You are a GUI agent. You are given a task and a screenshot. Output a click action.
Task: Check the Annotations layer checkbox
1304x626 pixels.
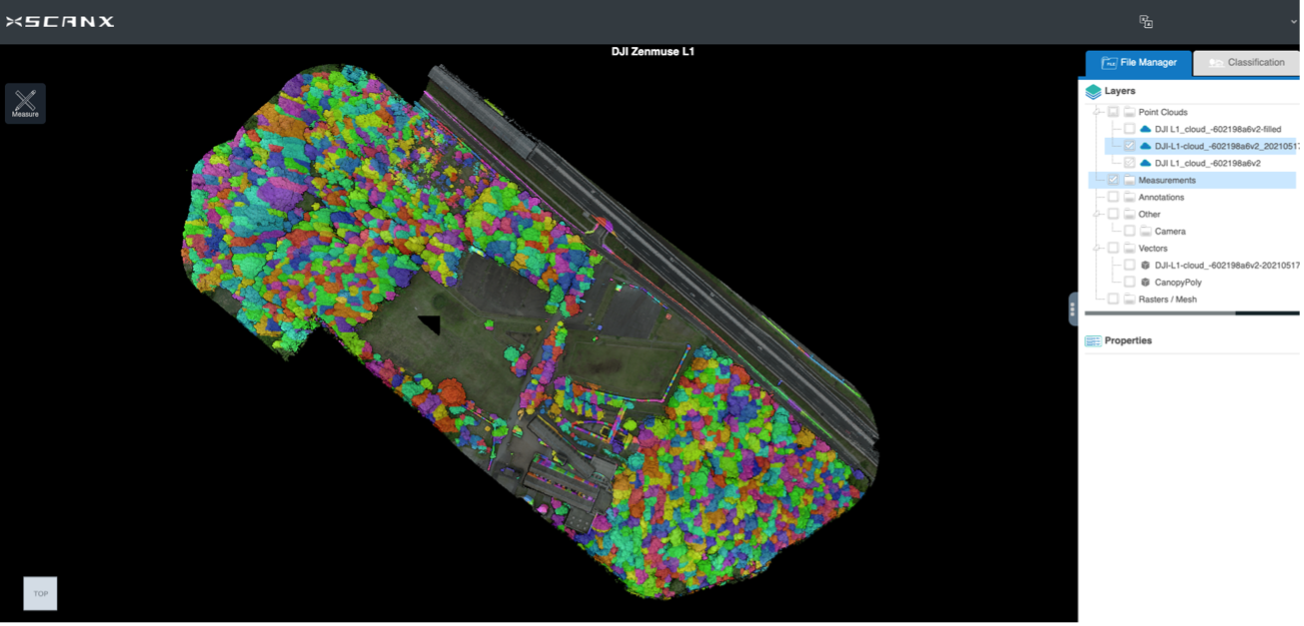tap(1113, 197)
